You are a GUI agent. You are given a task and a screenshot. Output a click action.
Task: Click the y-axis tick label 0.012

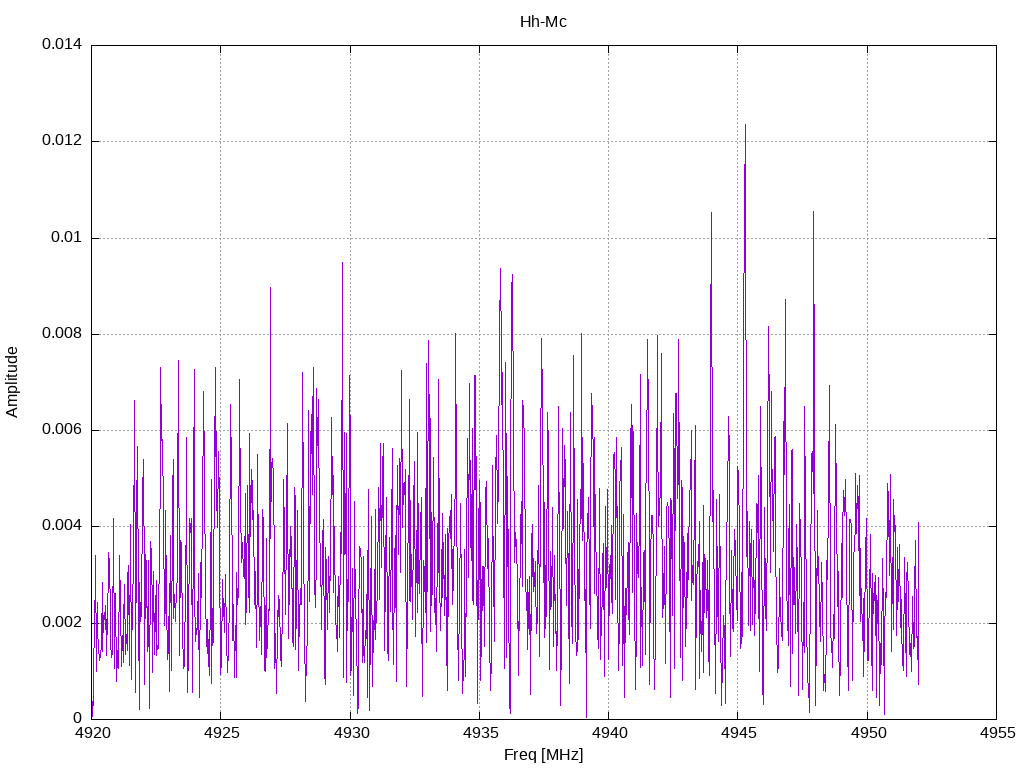[62, 140]
